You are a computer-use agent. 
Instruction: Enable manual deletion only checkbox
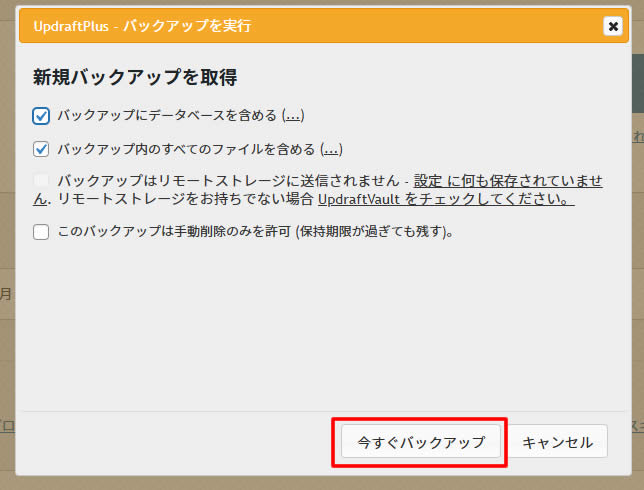click(x=41, y=232)
